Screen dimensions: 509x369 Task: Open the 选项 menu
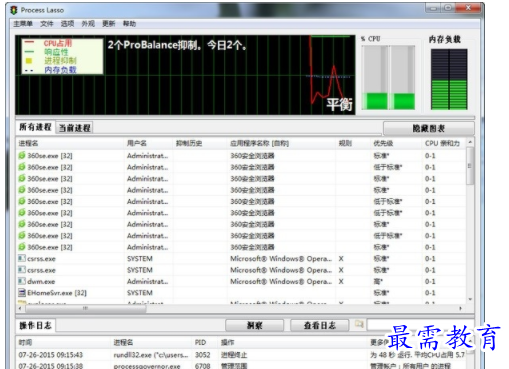point(67,24)
